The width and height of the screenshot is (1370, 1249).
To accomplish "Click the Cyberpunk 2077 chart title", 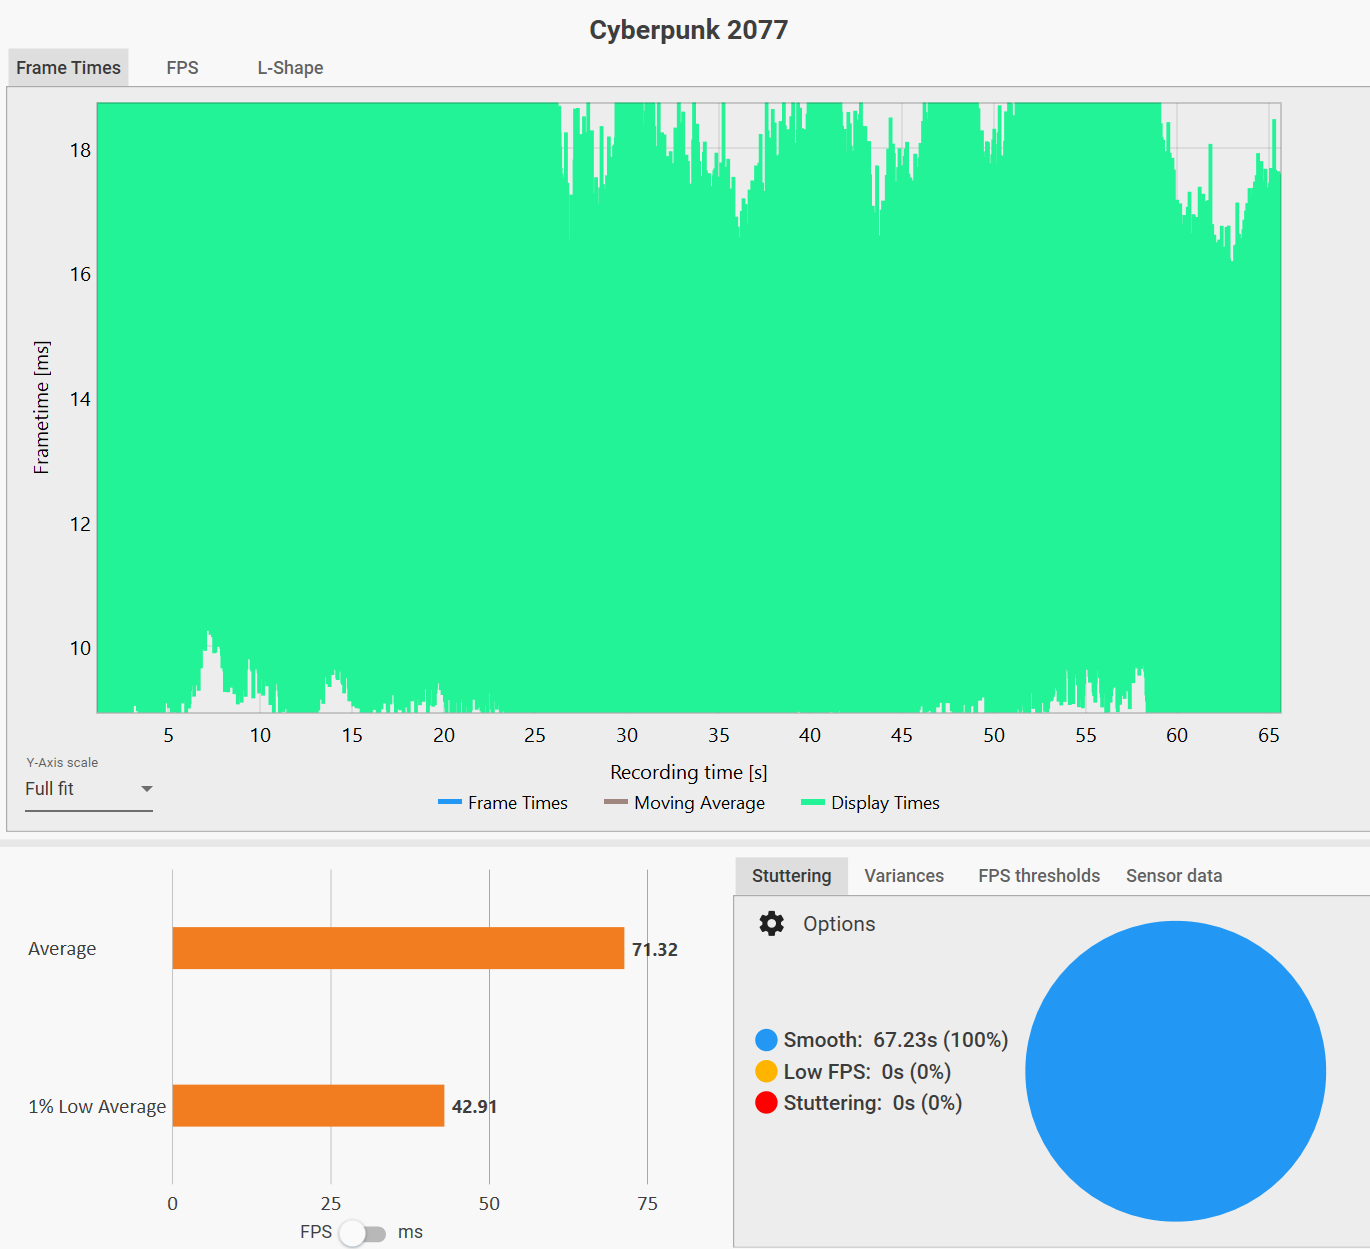I will [688, 30].
